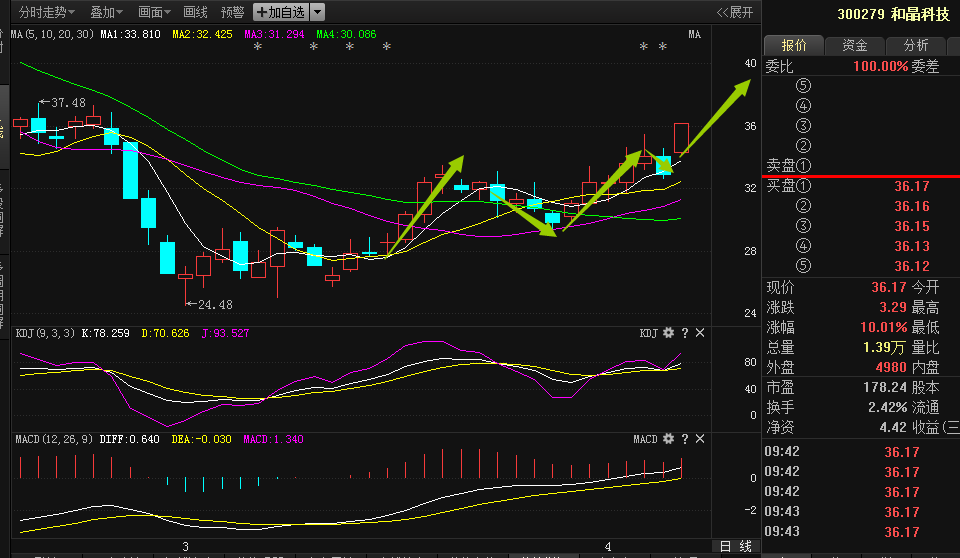Expand the 叠加 overlay menu
Image resolution: width=960 pixels, height=558 pixels.
click(107, 12)
